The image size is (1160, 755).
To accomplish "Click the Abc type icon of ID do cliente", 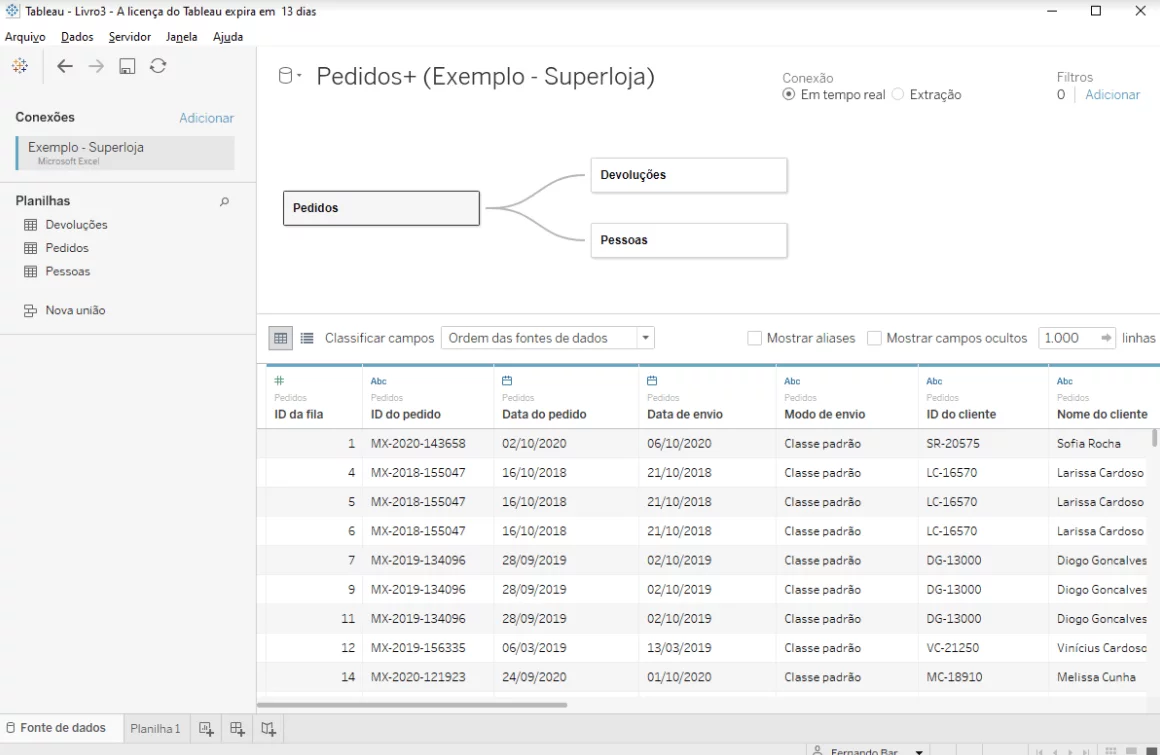I will (934, 381).
